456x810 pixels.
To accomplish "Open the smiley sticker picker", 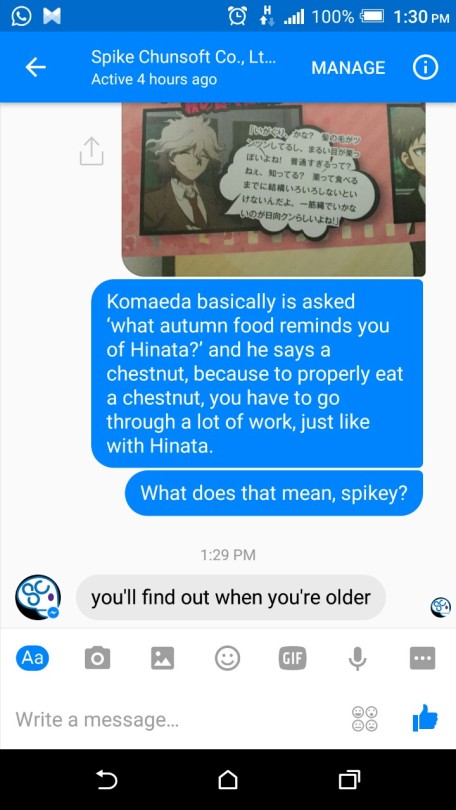I will point(227,659).
